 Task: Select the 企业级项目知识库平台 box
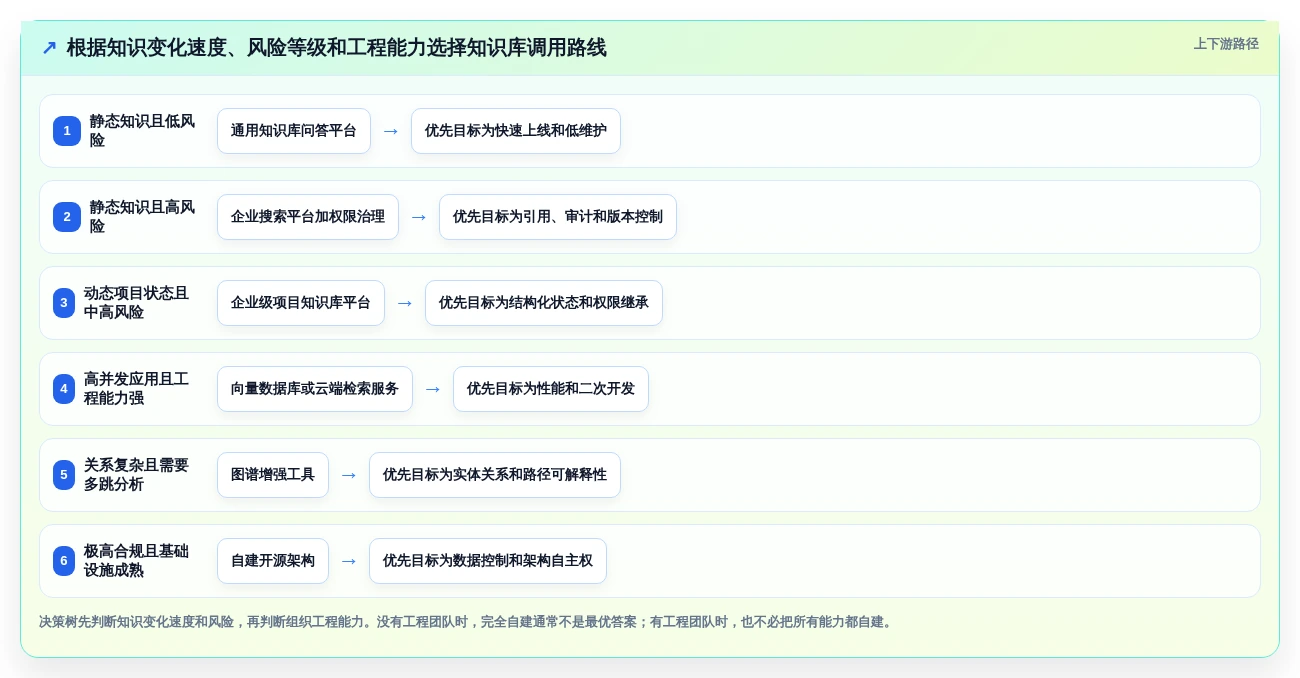[301, 303]
